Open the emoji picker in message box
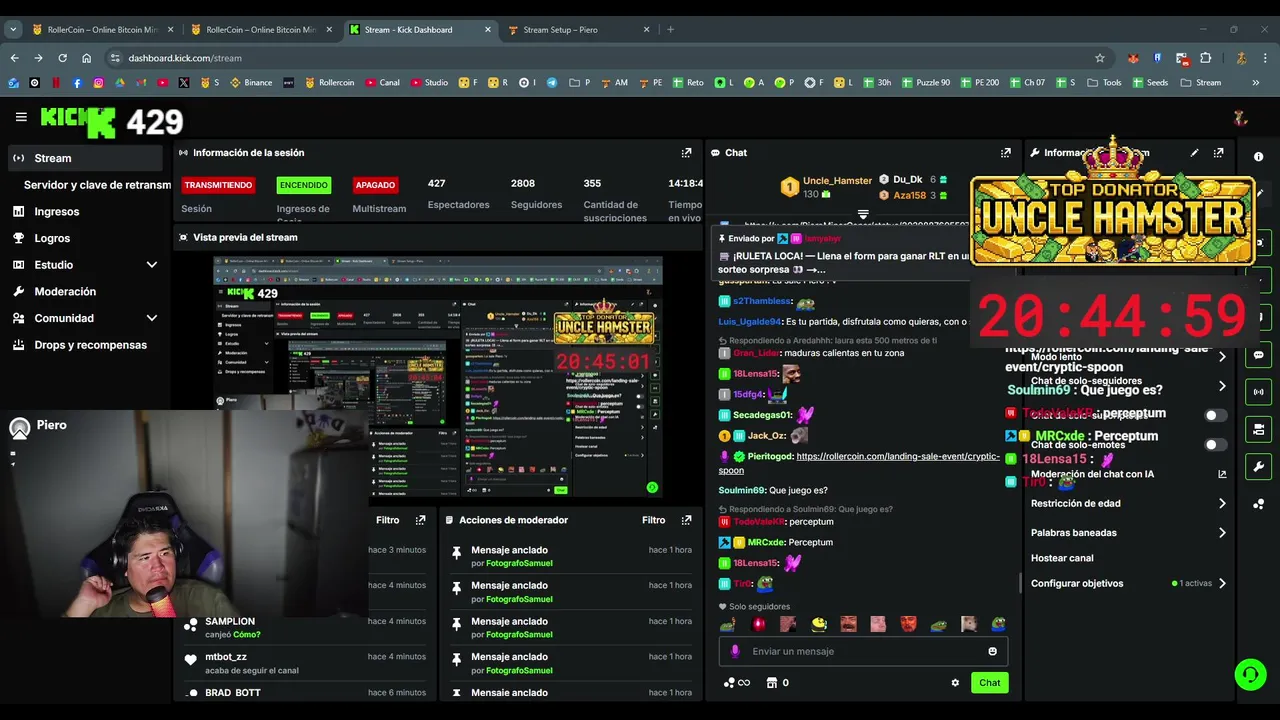 coord(992,651)
